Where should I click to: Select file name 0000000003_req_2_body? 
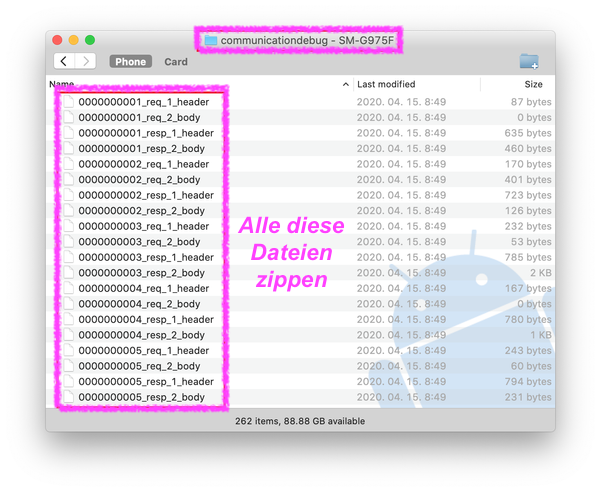(x=140, y=241)
